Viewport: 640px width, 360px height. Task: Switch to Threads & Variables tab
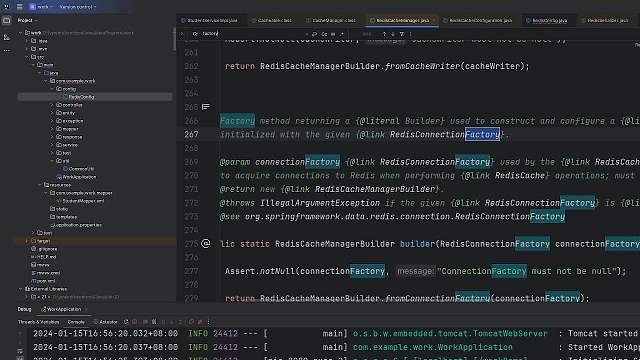point(38,322)
